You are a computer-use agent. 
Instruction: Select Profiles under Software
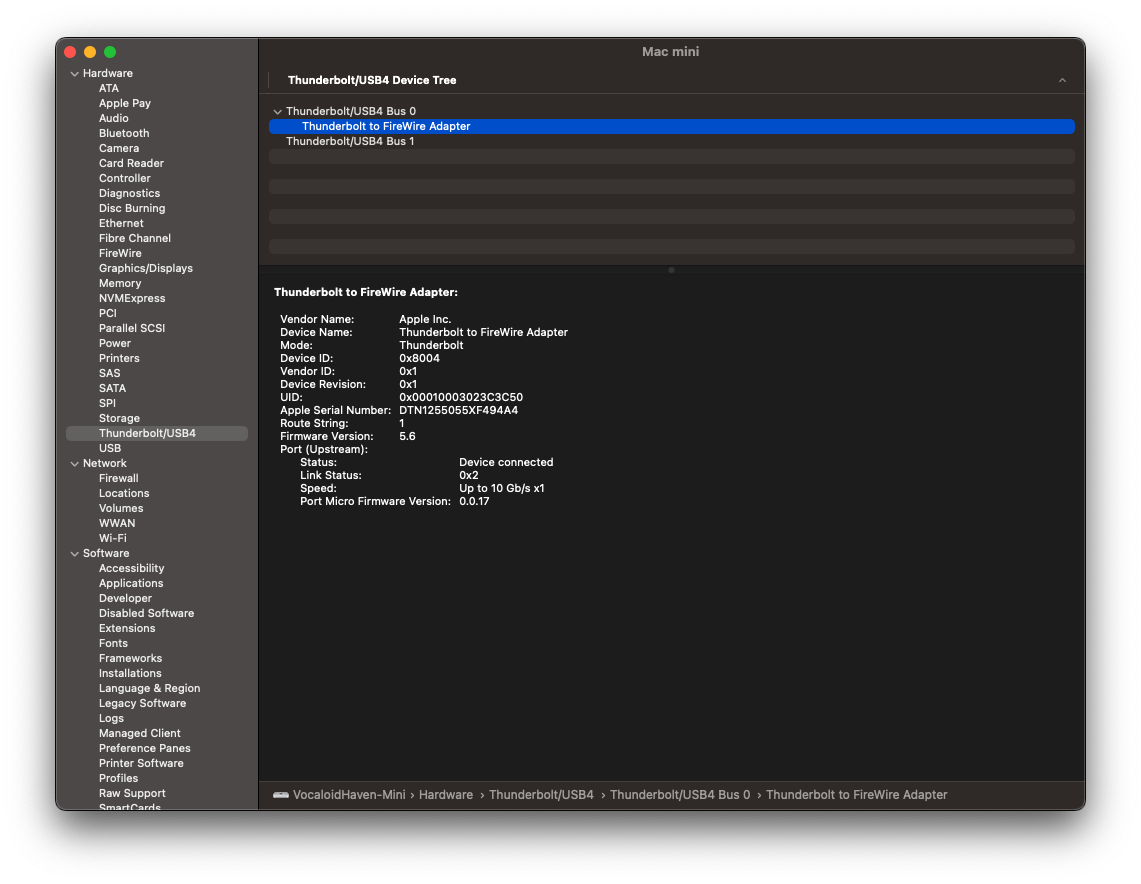tap(119, 779)
